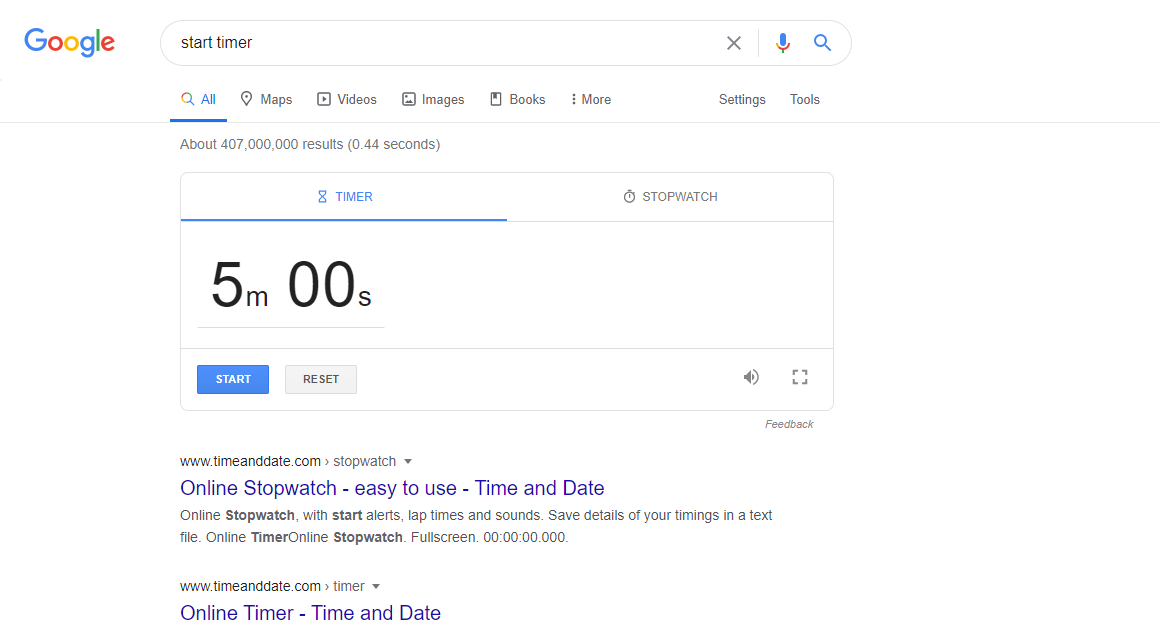Open the Maps search tab

click(266, 99)
